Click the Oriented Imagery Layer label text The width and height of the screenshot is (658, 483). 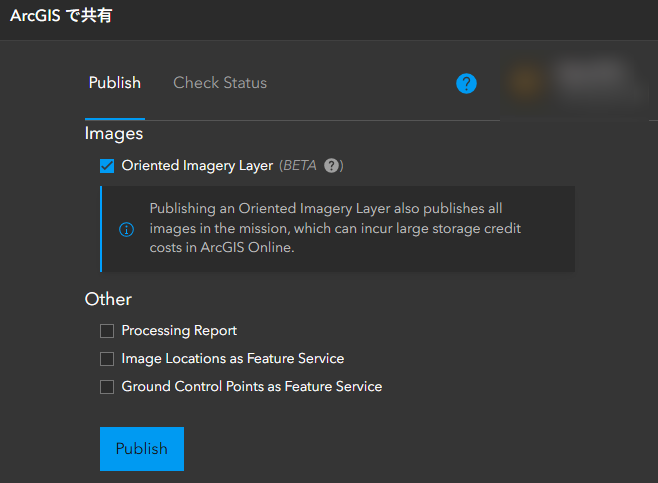coord(197,166)
